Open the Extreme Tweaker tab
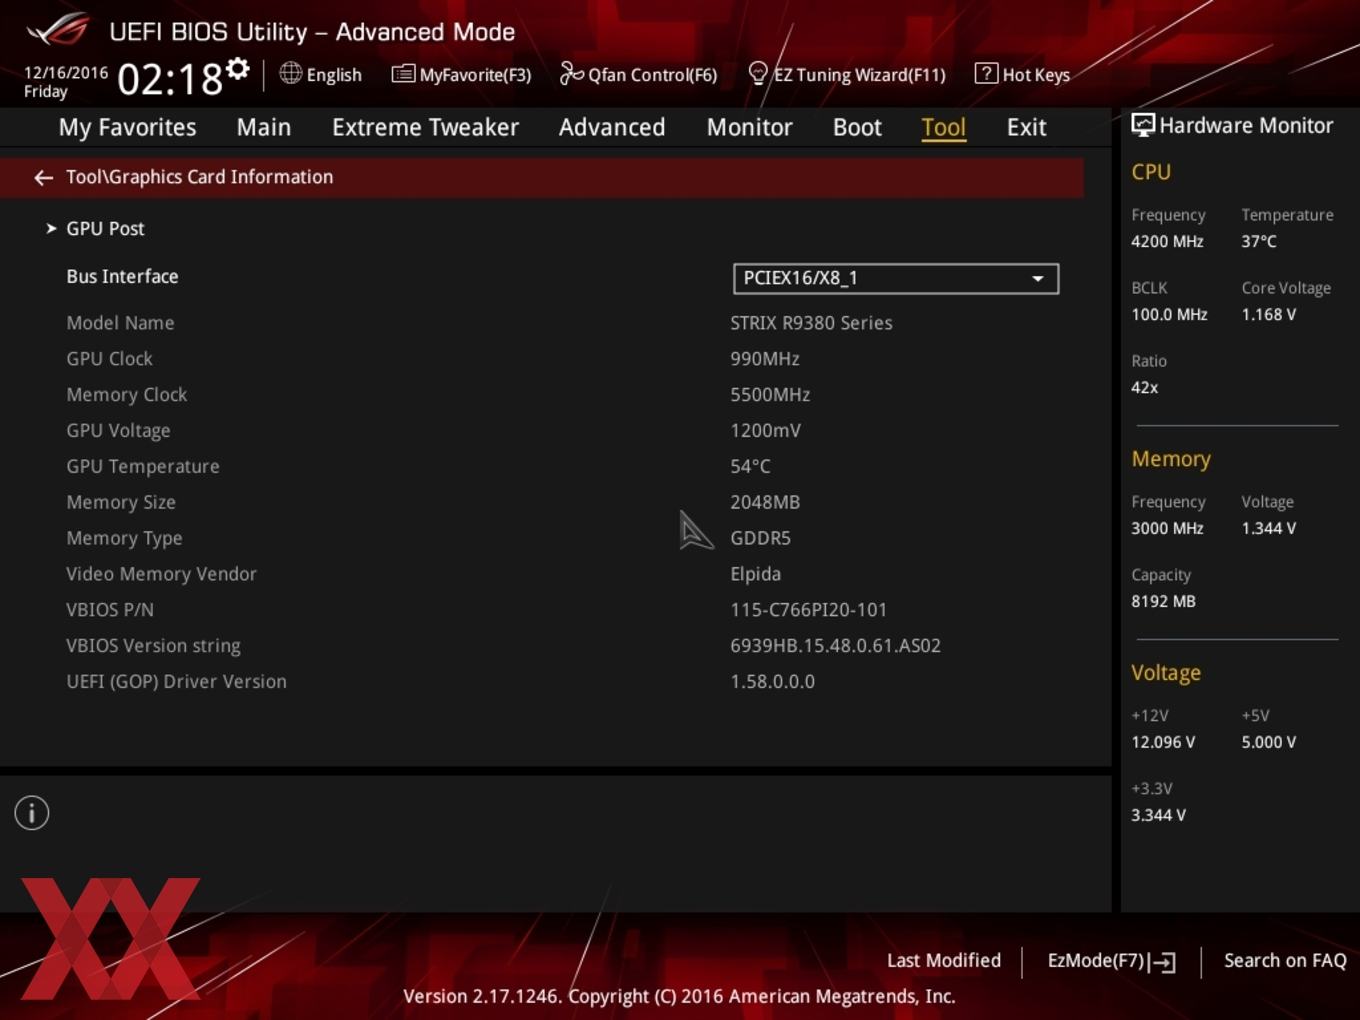Image resolution: width=1360 pixels, height=1020 pixels. [x=425, y=127]
